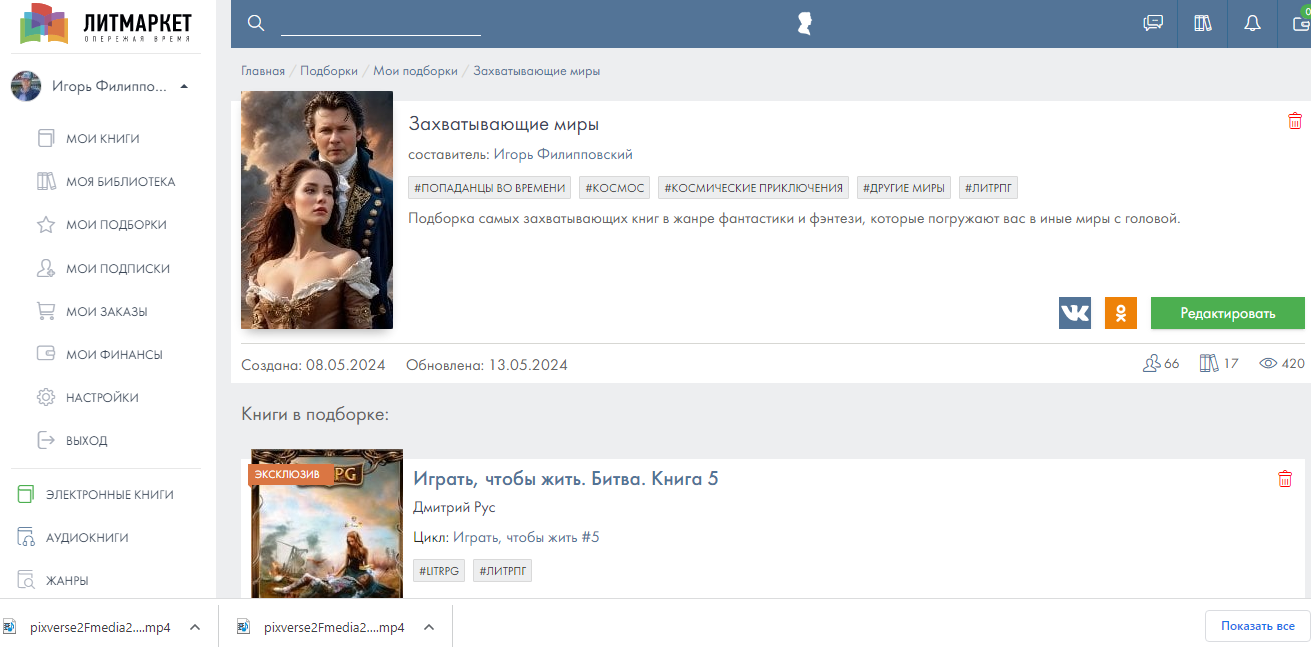Delete the Захватывающие миры collection via trash icon
This screenshot has width=1311, height=647.
click(1295, 121)
